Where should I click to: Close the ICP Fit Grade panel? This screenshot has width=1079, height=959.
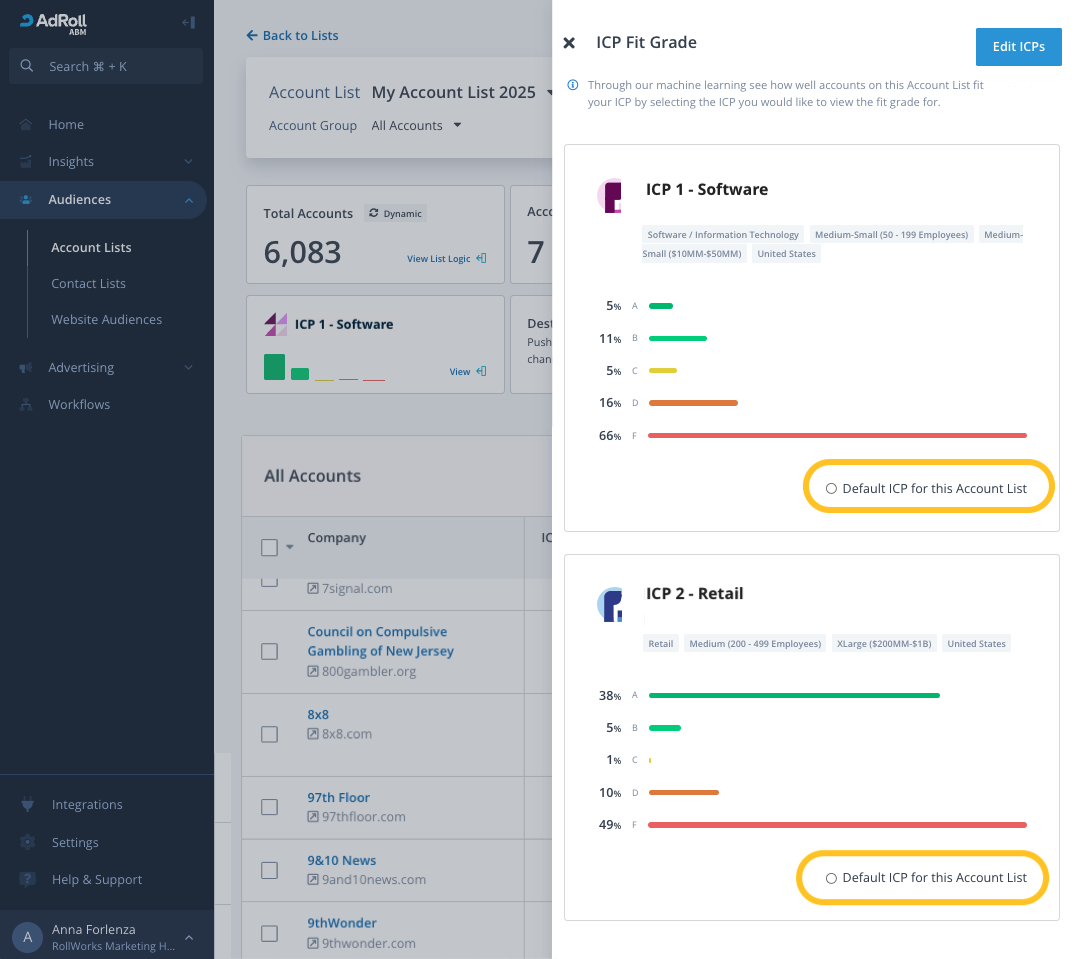(x=569, y=43)
